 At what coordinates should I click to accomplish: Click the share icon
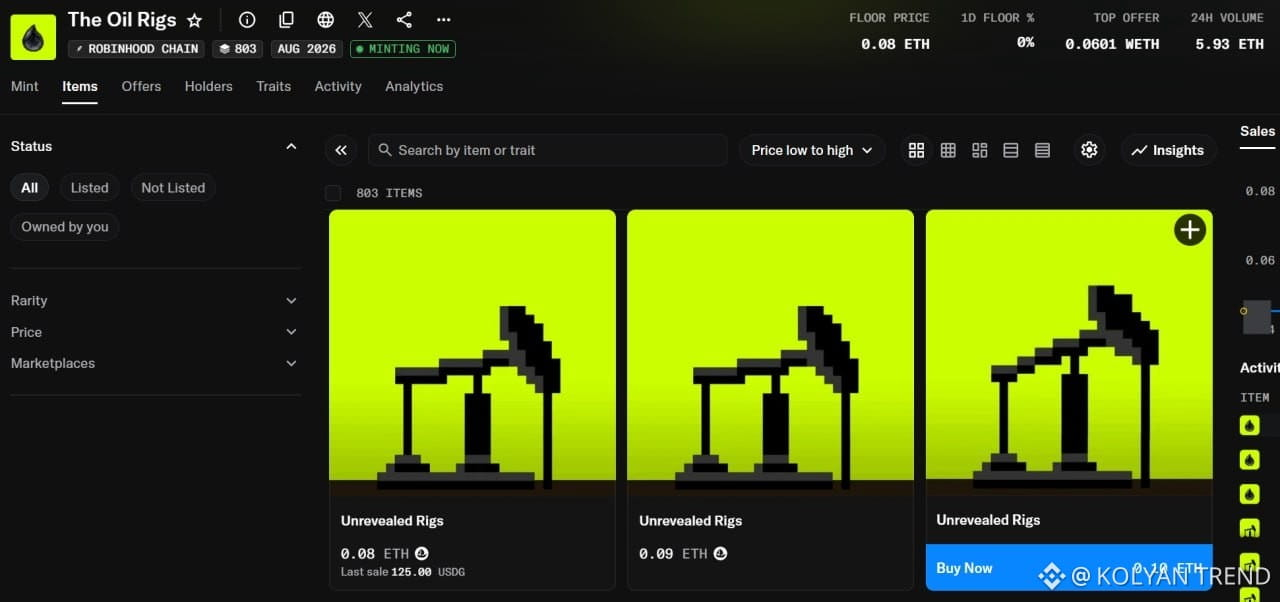pos(404,20)
